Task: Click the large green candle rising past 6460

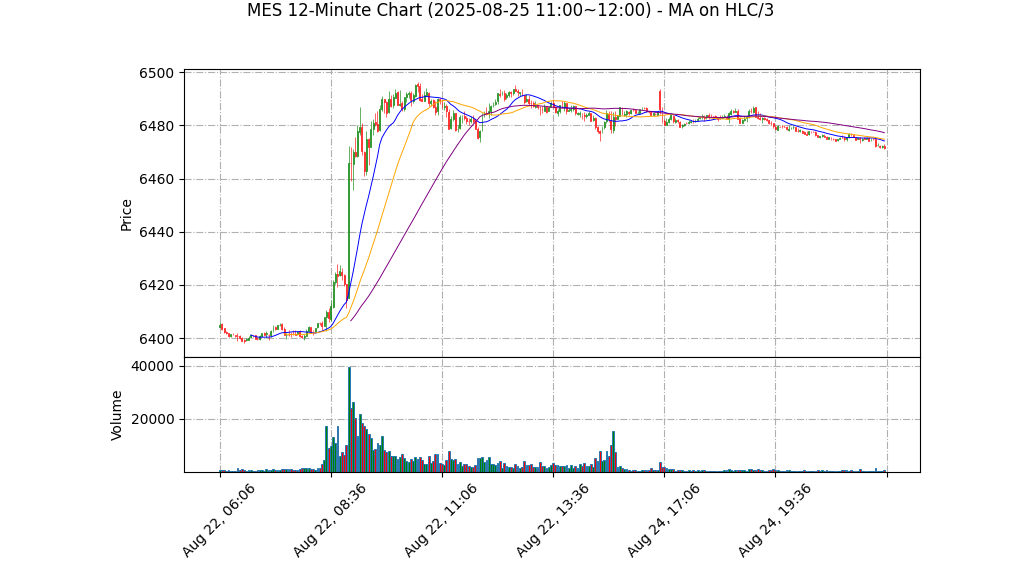Action: pyautogui.click(x=349, y=222)
